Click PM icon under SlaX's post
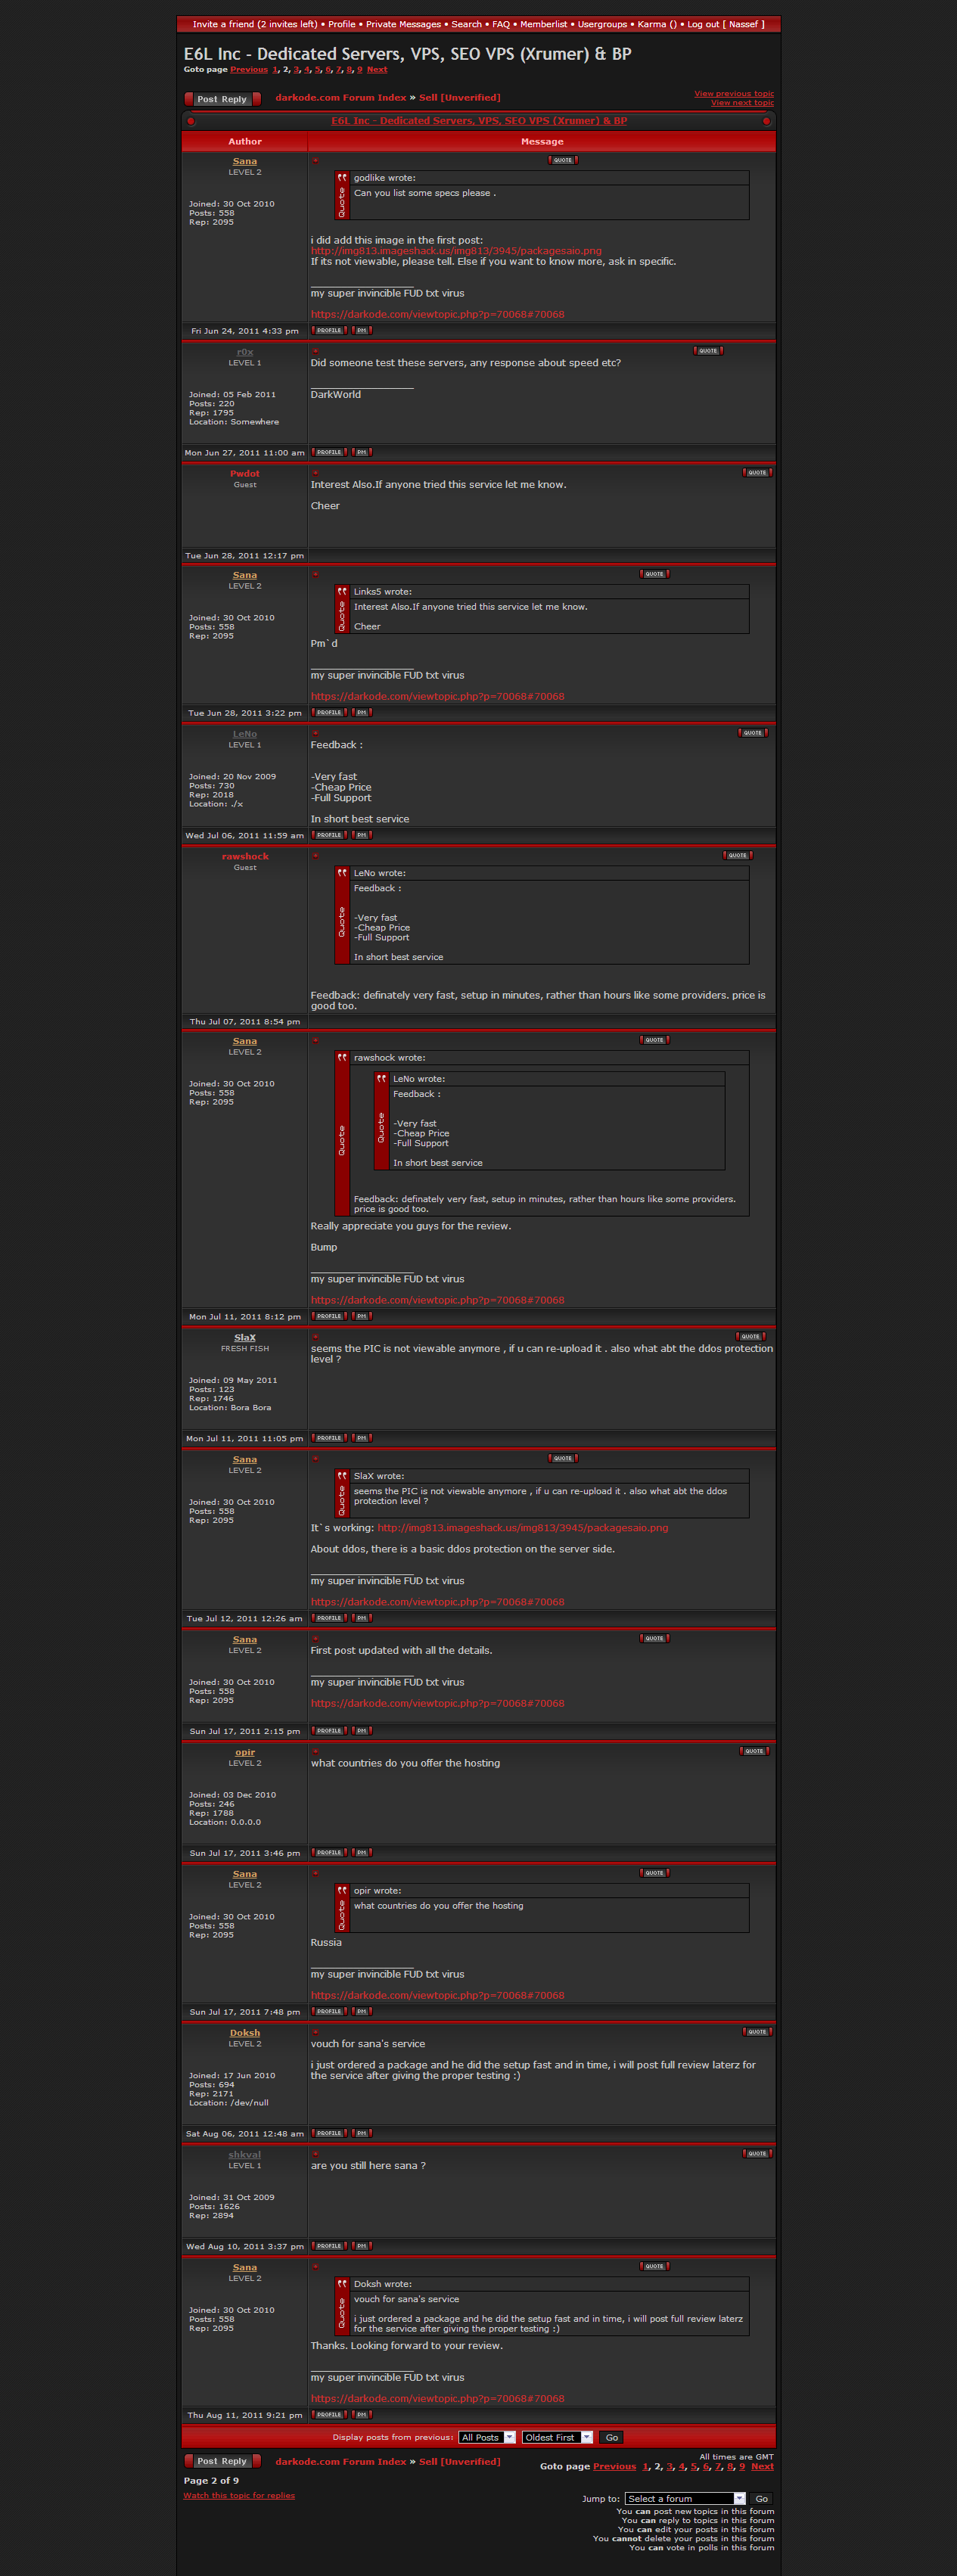 tap(362, 1438)
